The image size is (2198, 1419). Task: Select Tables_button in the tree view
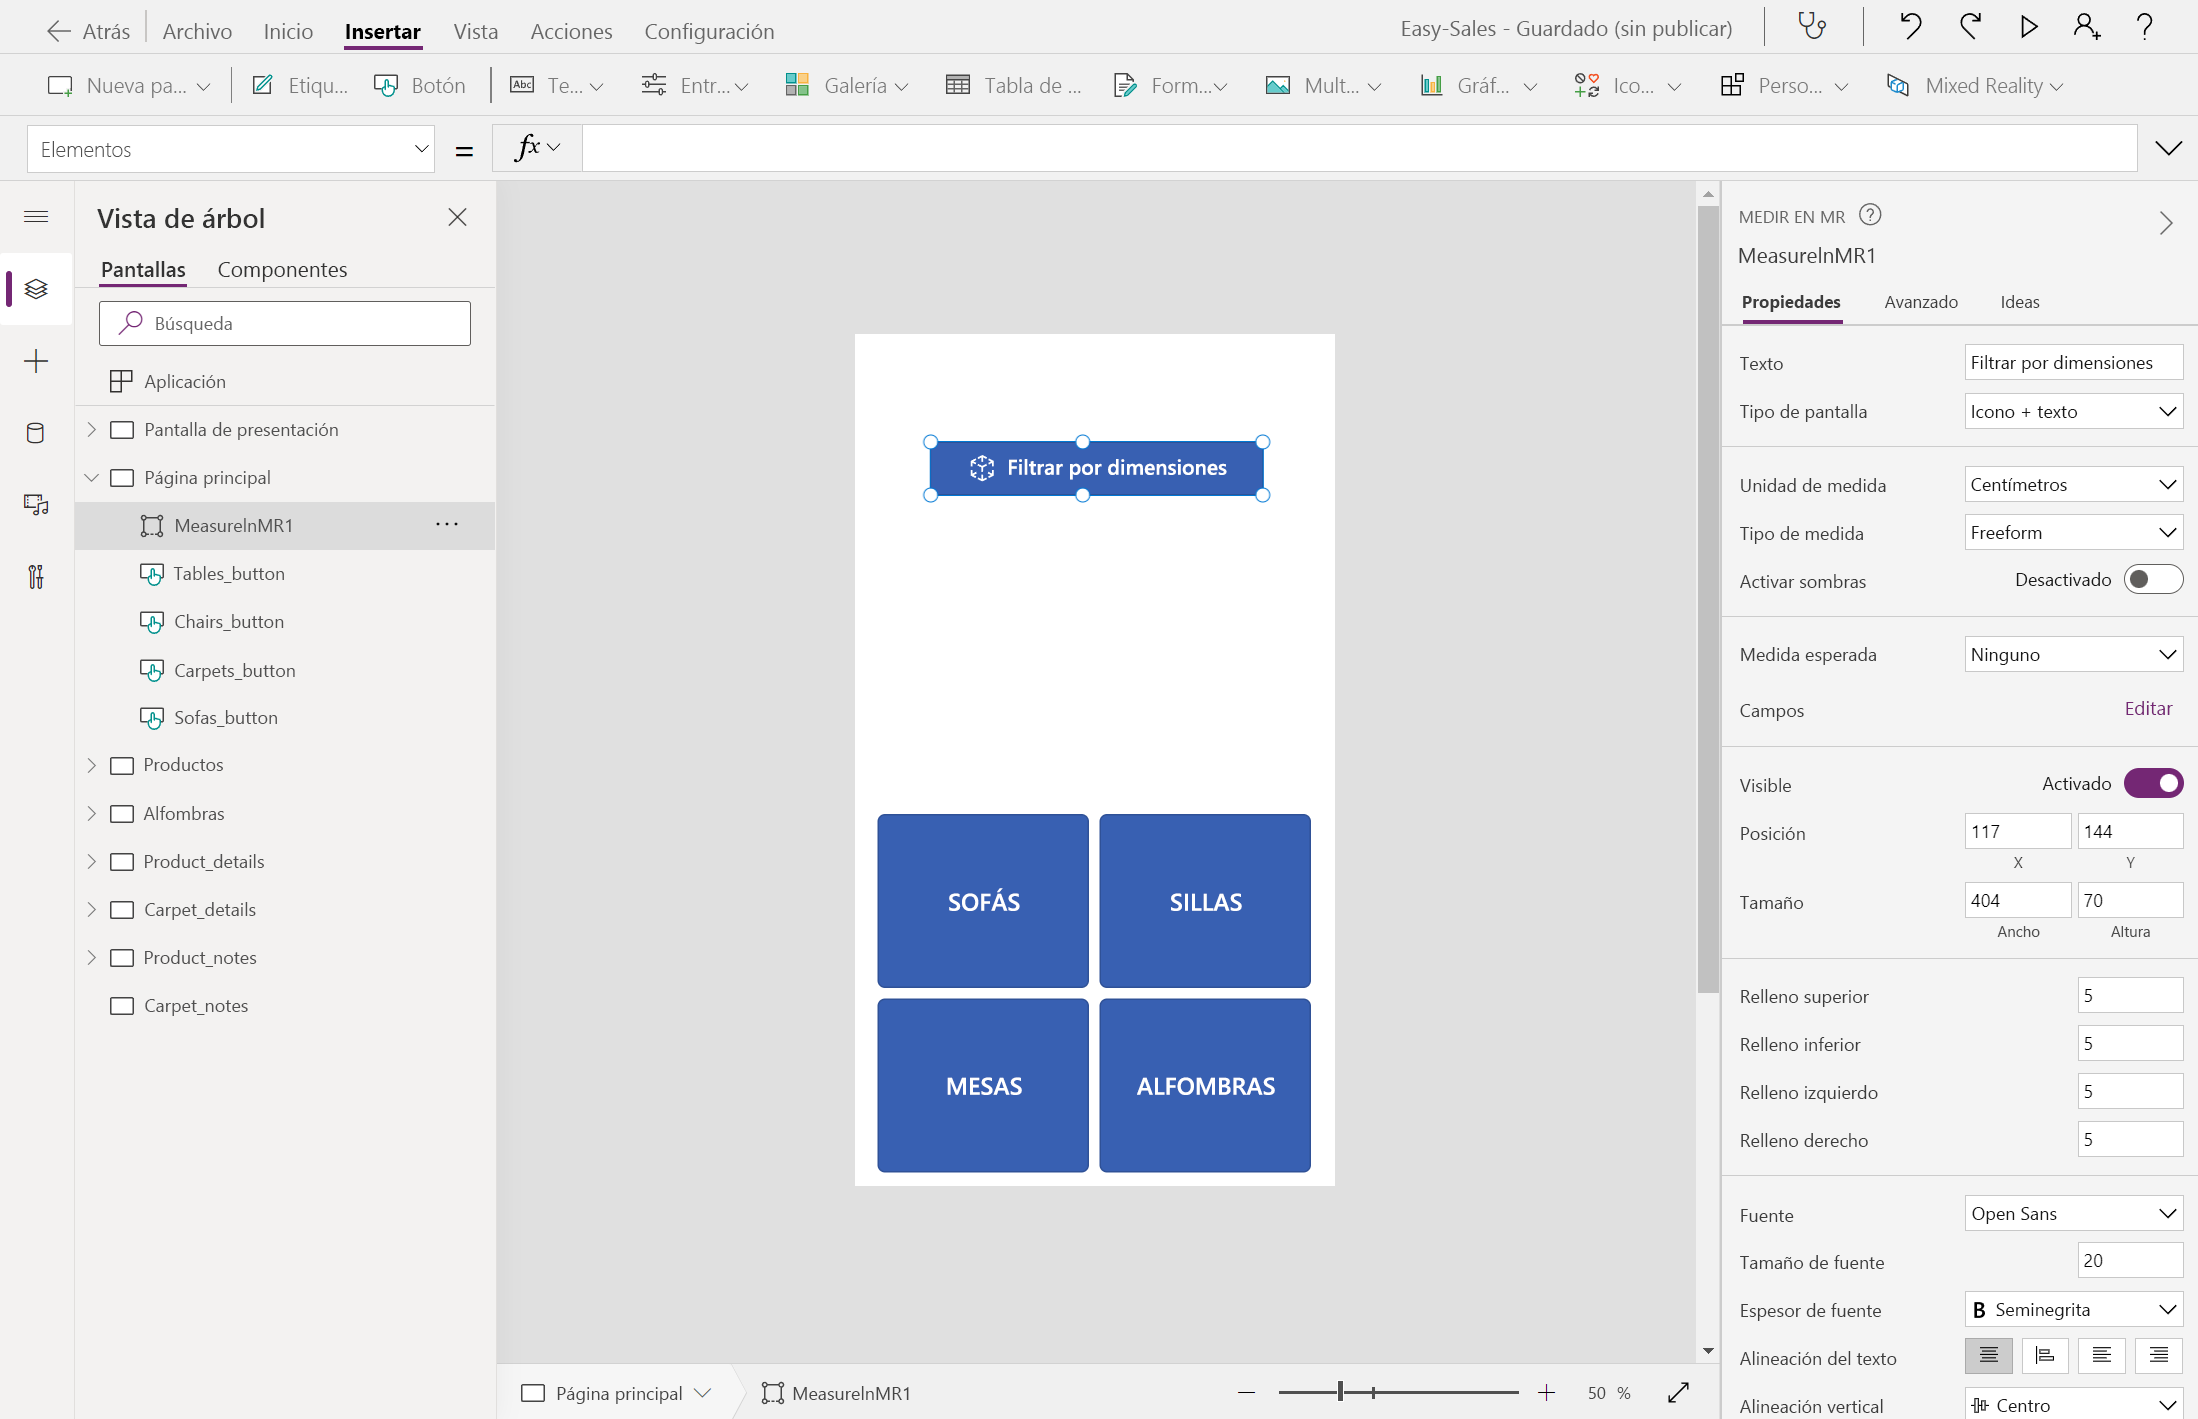(229, 573)
